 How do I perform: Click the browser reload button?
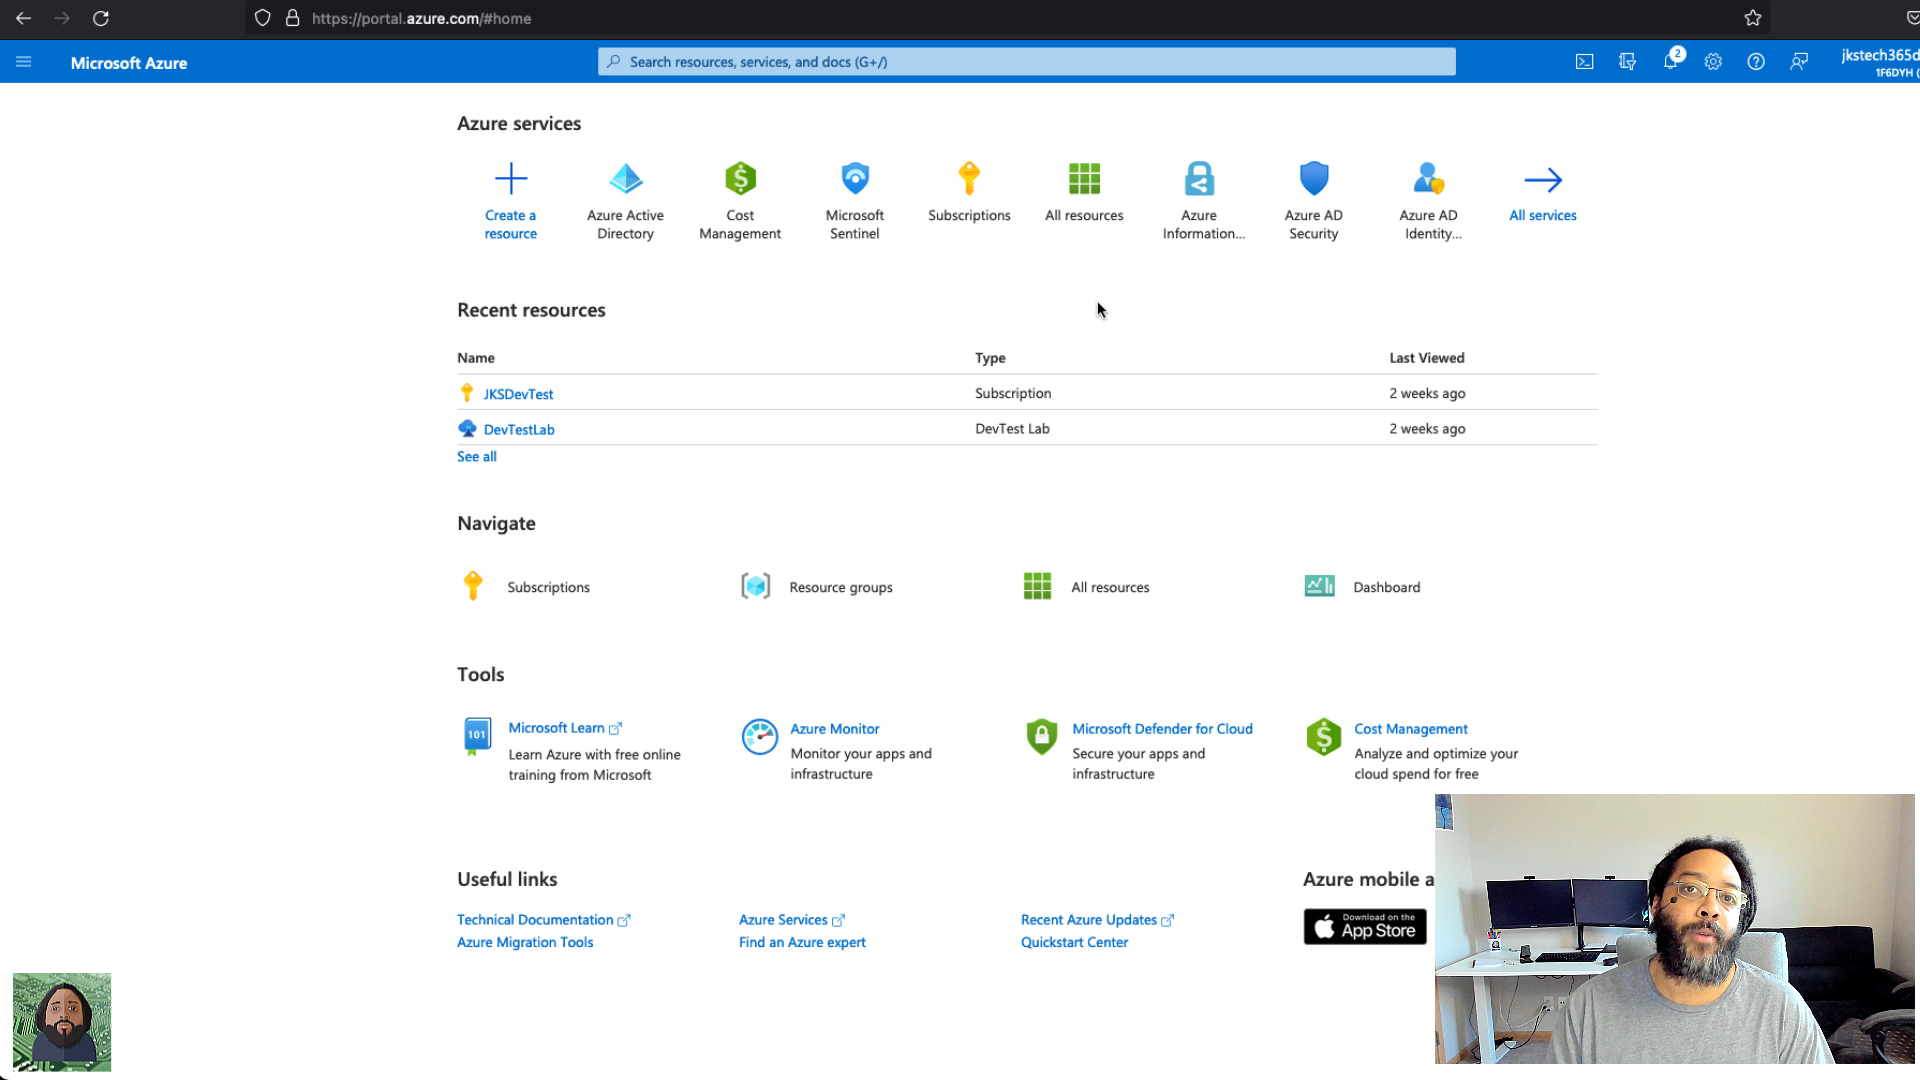tap(100, 18)
